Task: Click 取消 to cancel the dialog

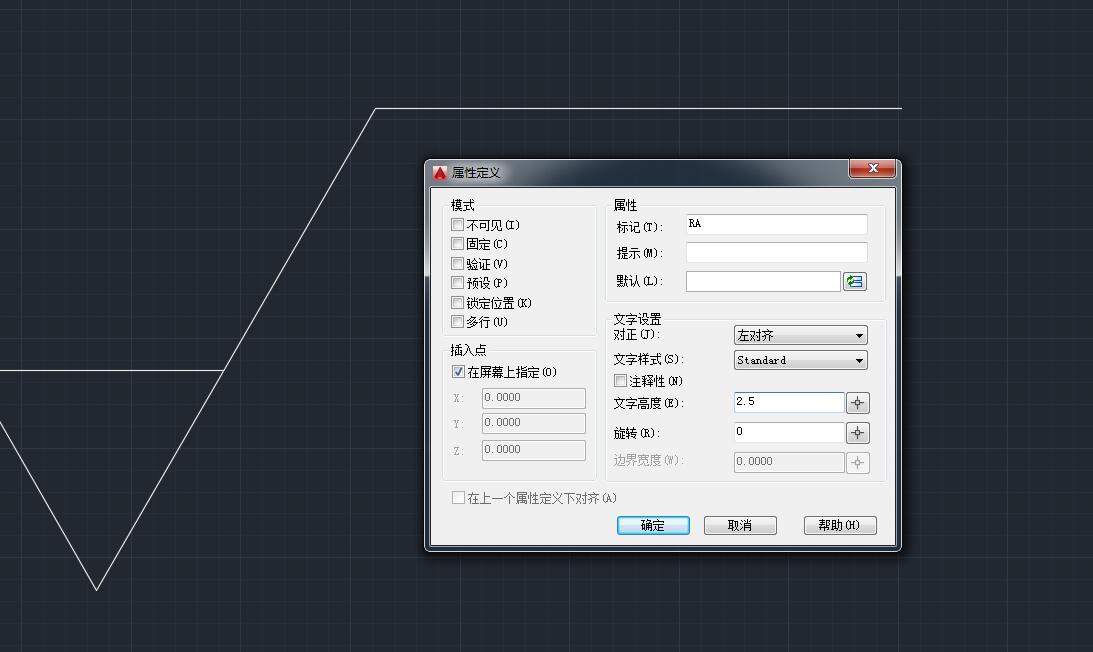Action: click(740, 525)
